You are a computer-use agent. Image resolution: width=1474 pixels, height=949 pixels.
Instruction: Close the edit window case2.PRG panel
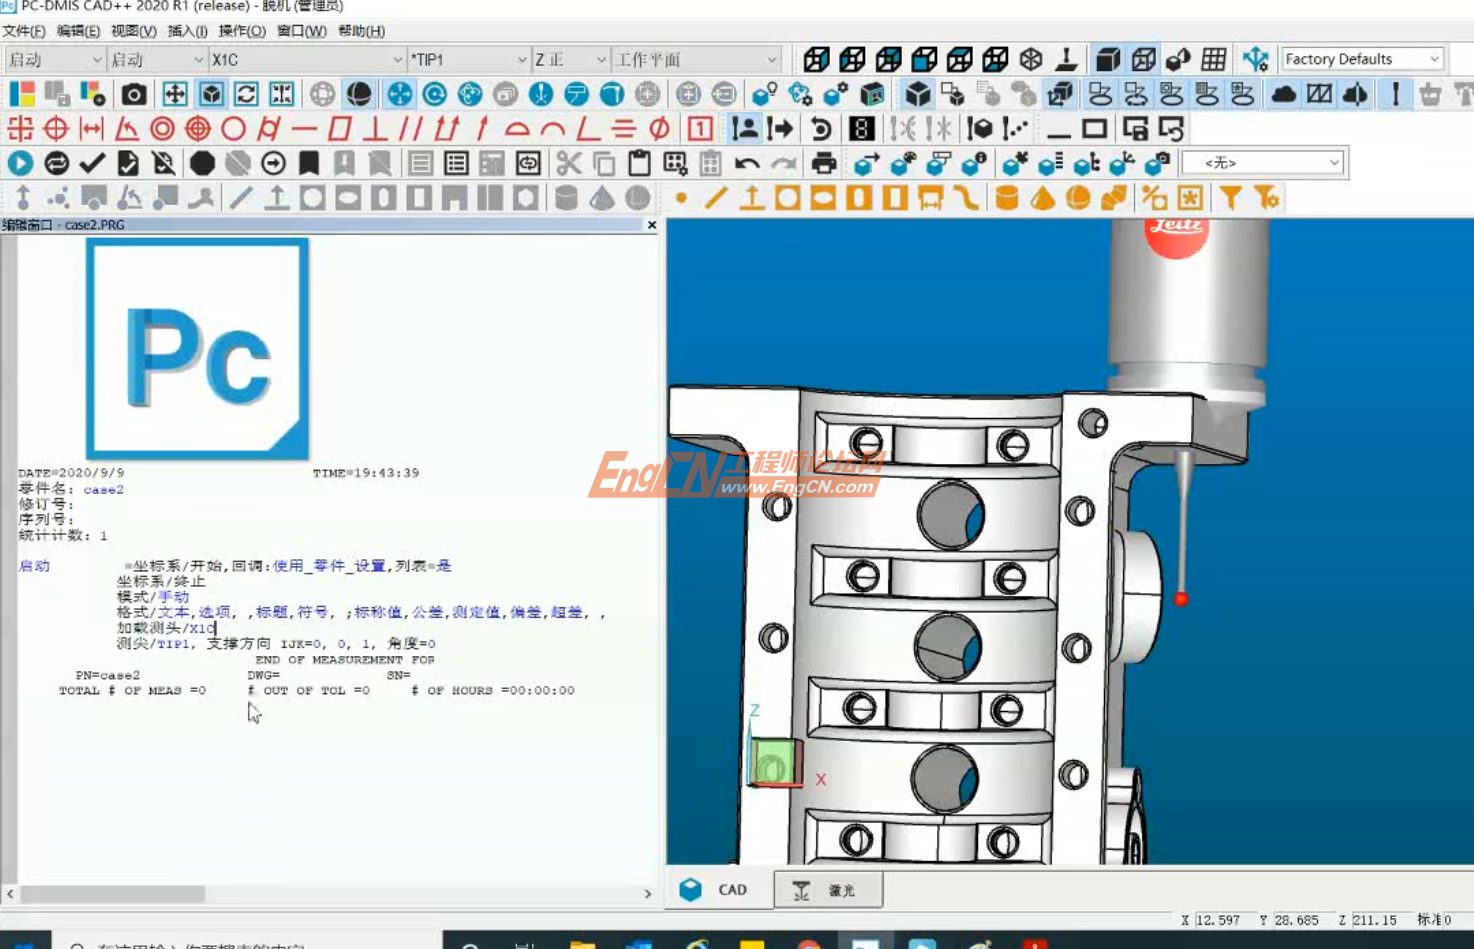click(x=652, y=225)
